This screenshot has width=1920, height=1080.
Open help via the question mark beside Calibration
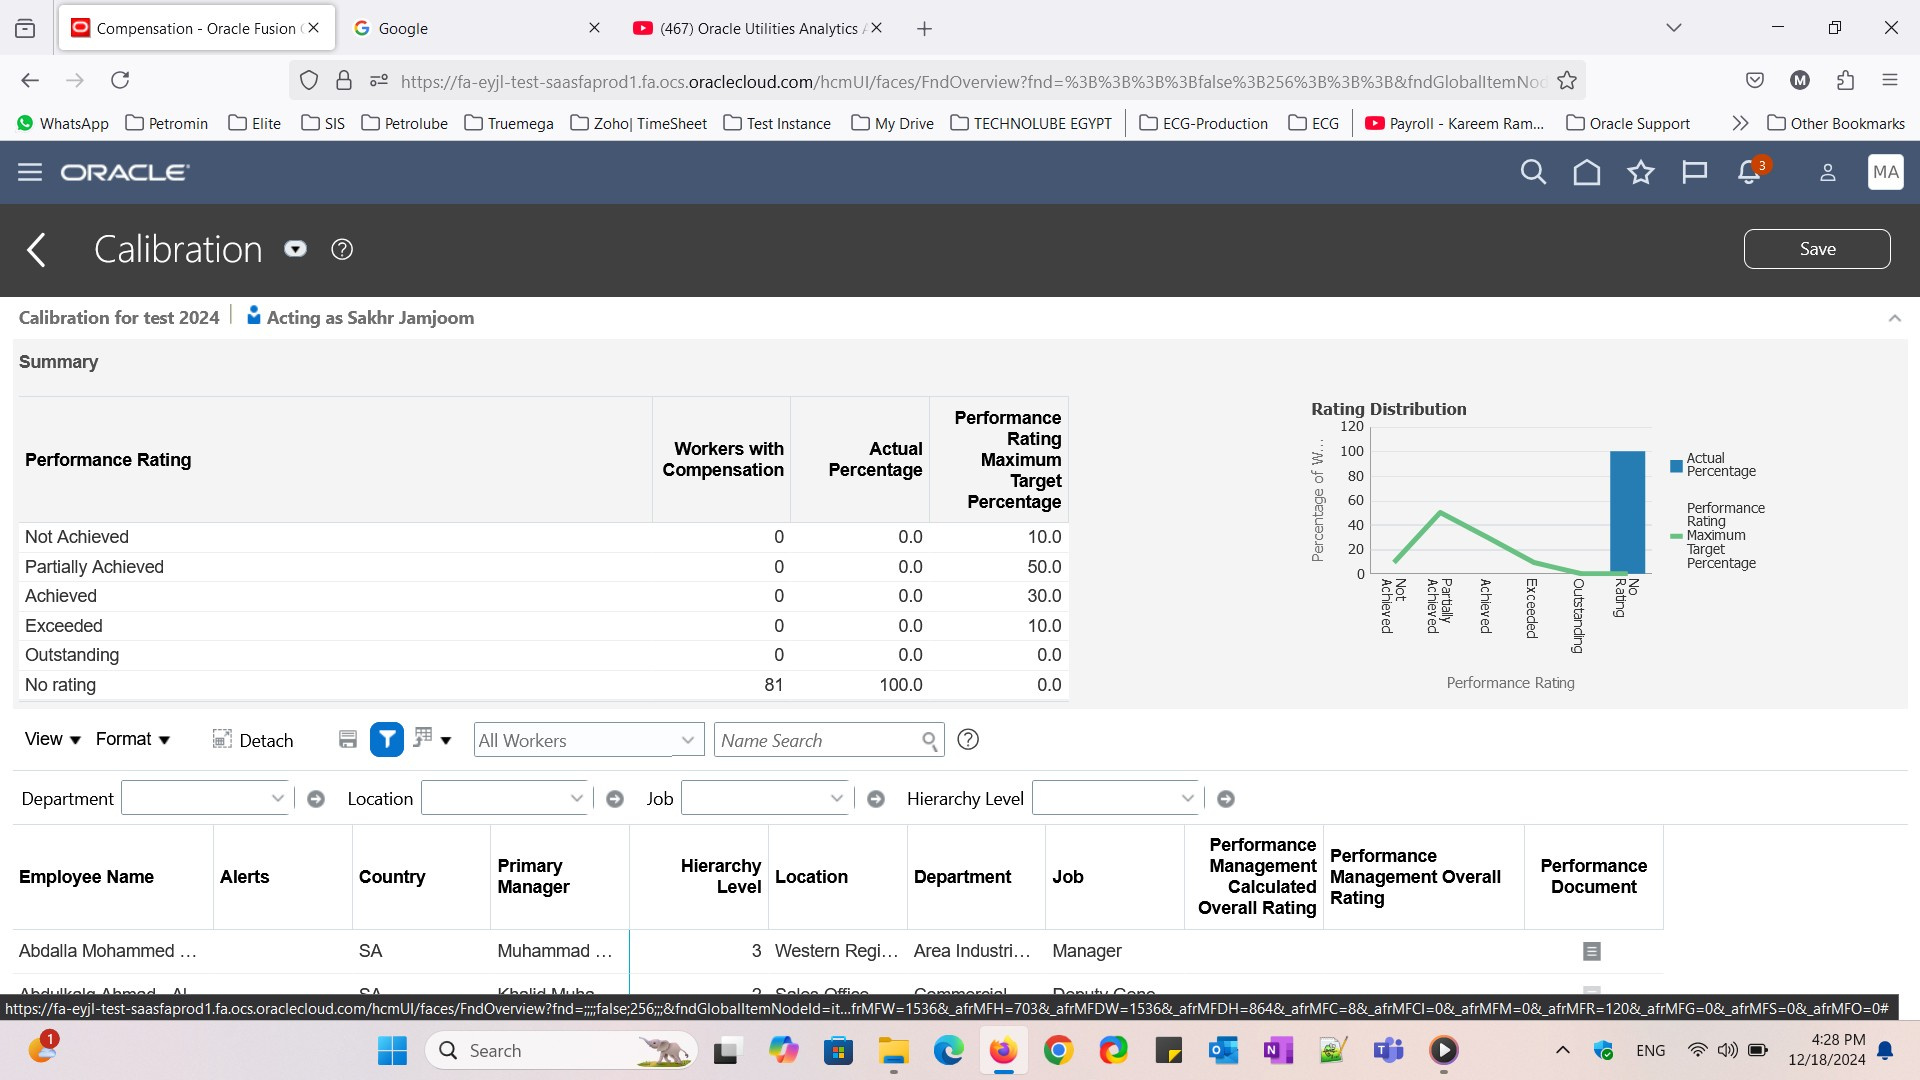click(x=341, y=249)
